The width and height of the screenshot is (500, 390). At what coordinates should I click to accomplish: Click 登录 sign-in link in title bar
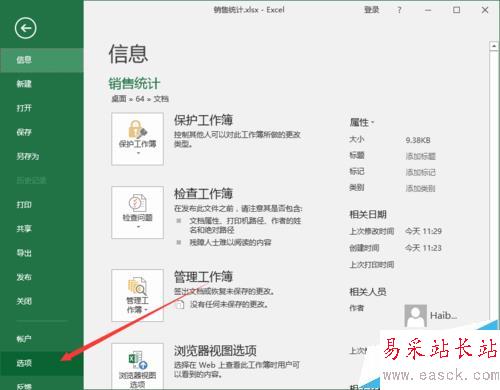pos(371,10)
